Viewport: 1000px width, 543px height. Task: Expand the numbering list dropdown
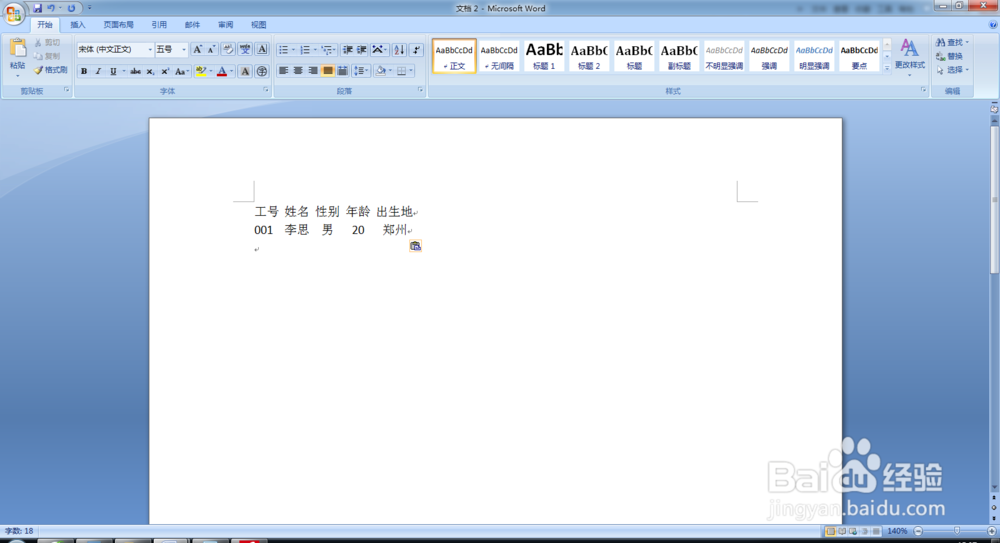(315, 50)
